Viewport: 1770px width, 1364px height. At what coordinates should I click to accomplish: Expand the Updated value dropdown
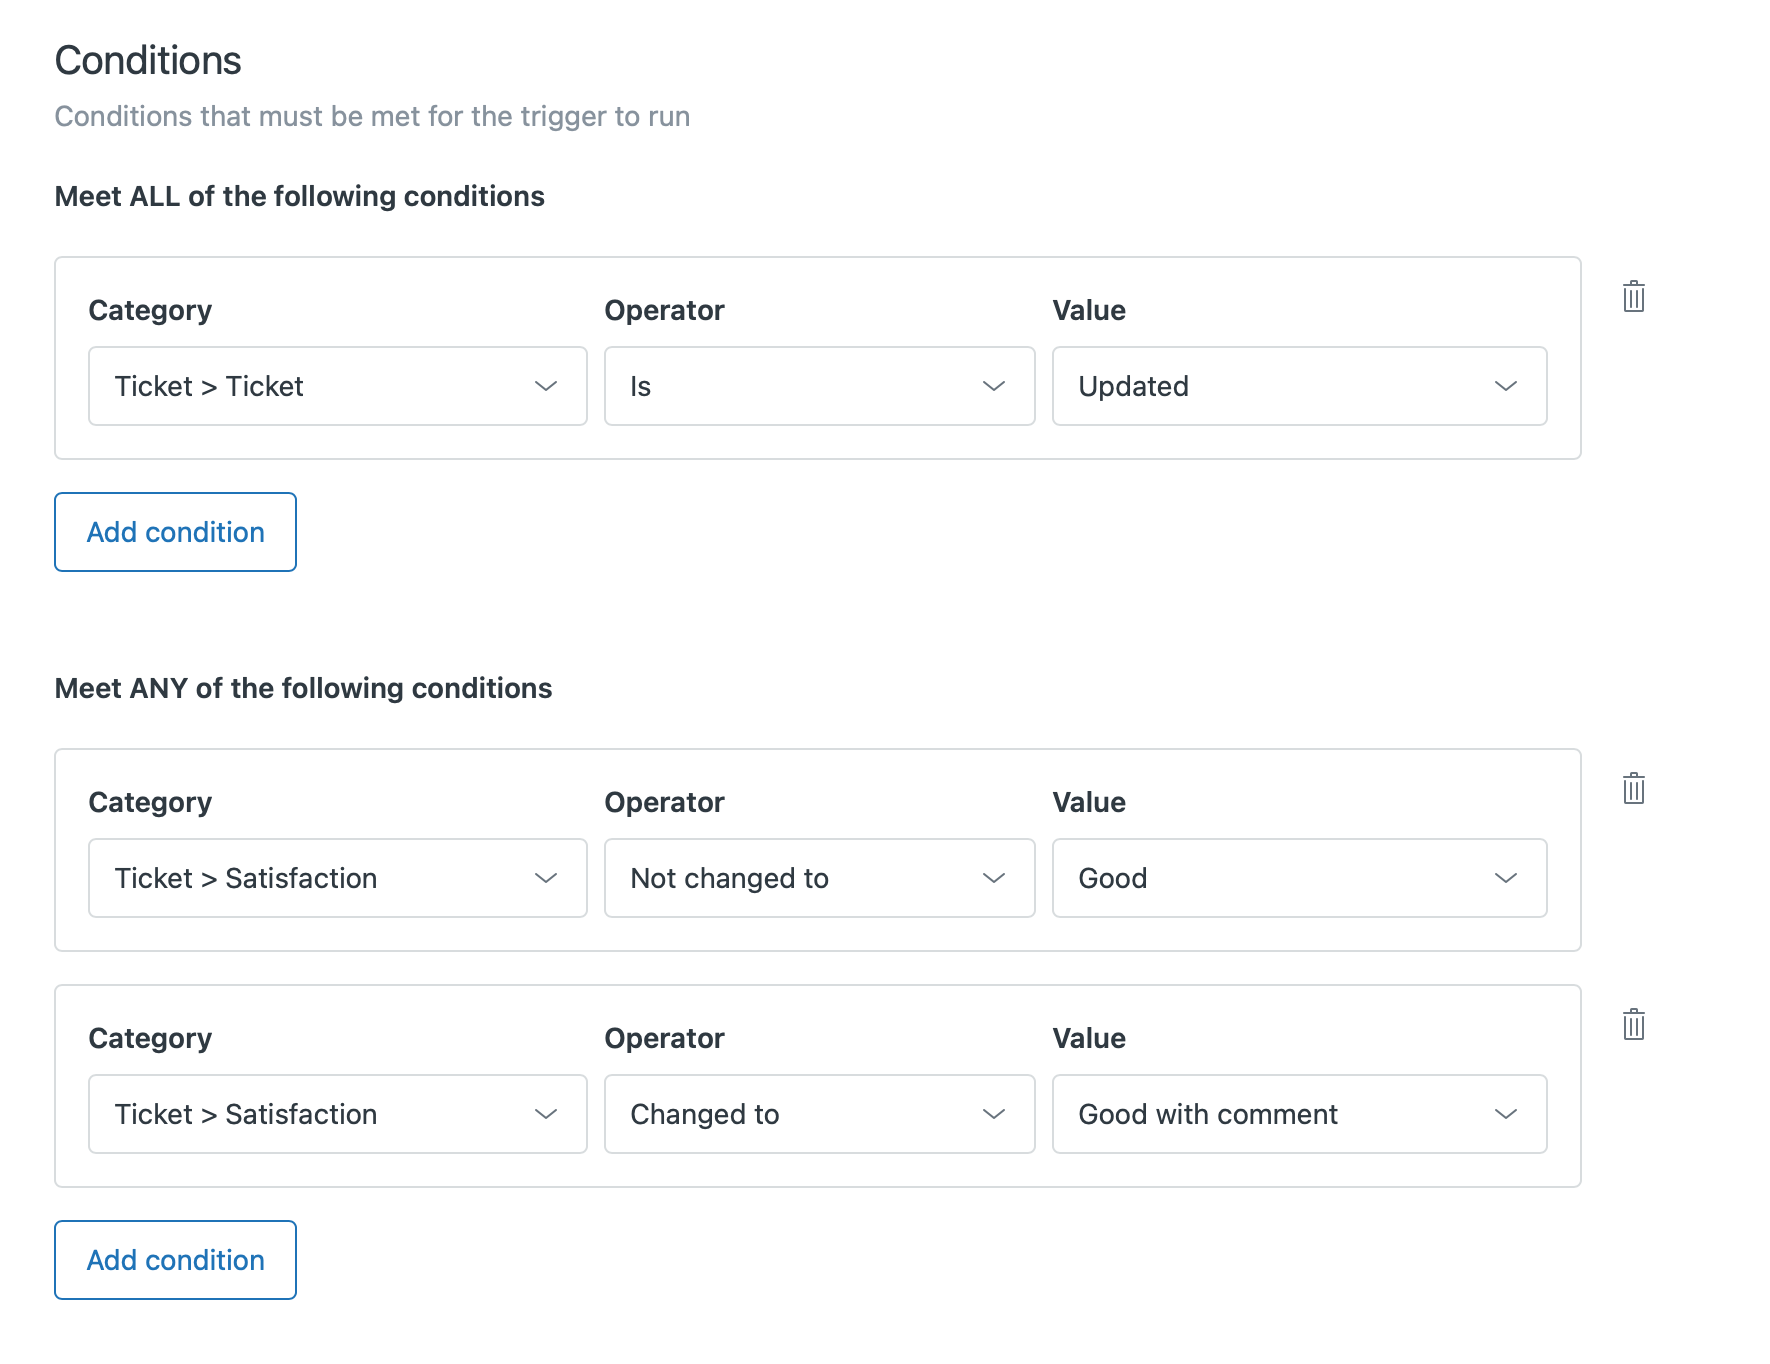[1298, 386]
